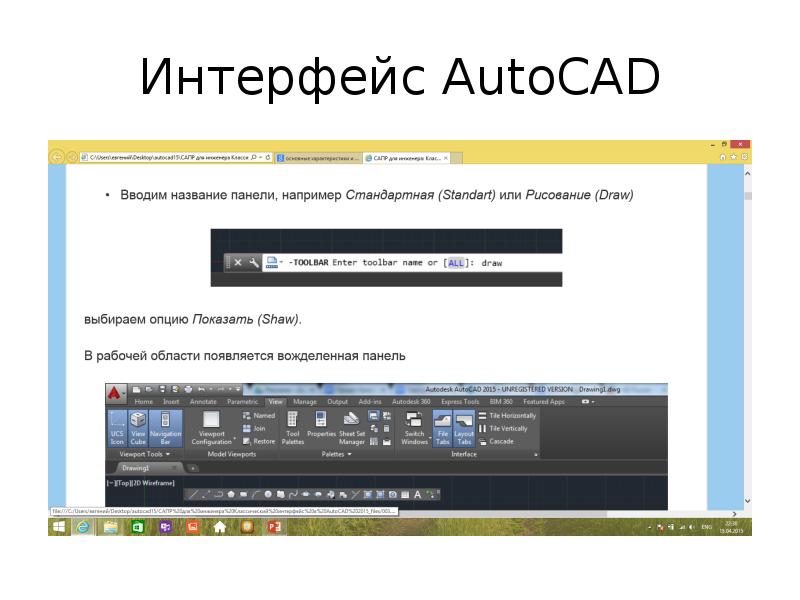Toggle Layout Tabs display
This screenshot has width=800, height=600.
464,428
